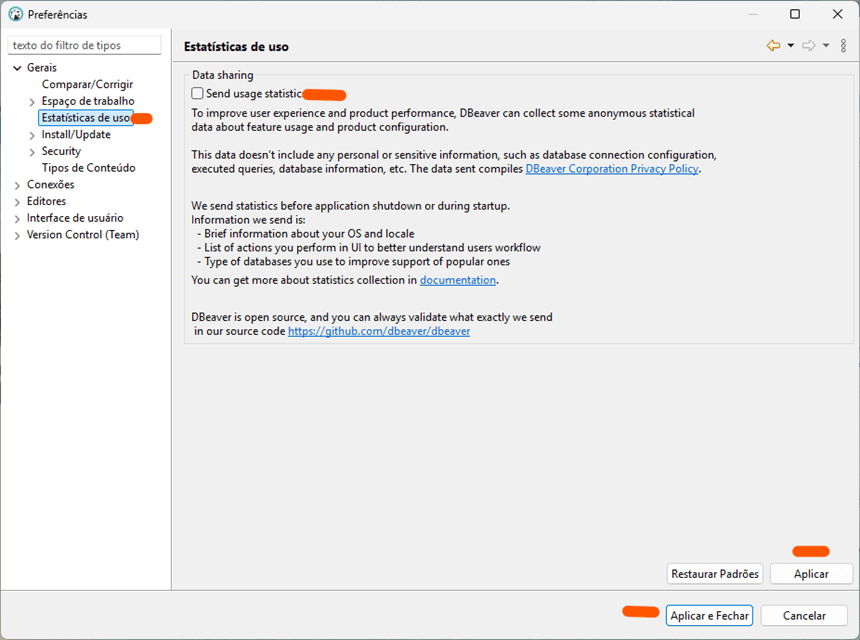Collapse the Gerais tree node
This screenshot has height=640, width=860.
[x=17, y=68]
